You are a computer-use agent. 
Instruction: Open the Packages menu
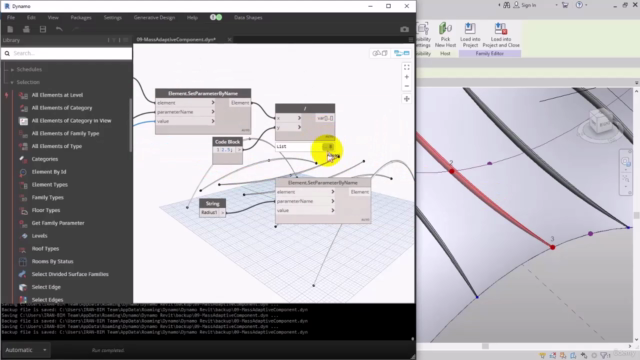pos(81,18)
